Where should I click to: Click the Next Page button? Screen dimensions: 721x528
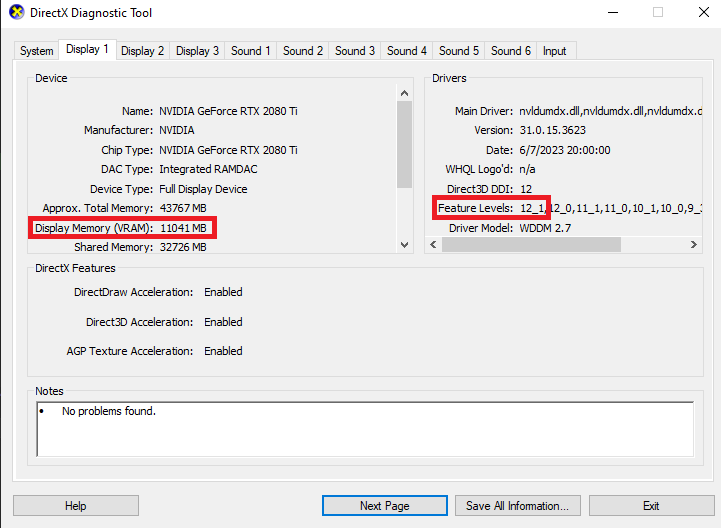point(384,506)
